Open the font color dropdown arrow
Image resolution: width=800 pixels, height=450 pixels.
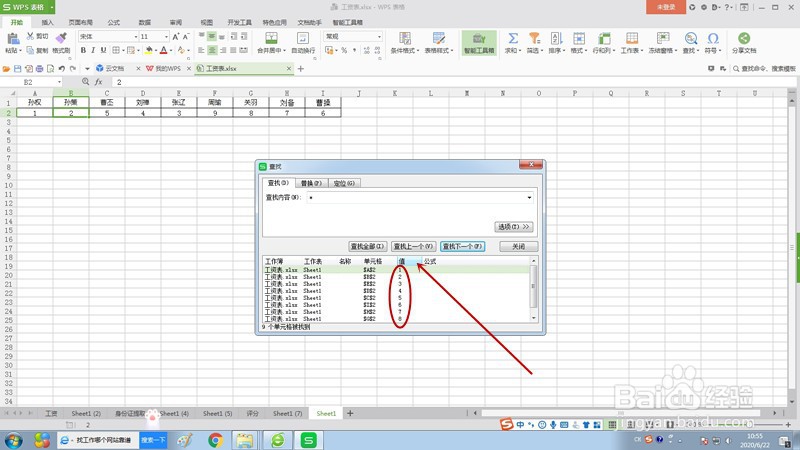pyautogui.click(x=170, y=51)
